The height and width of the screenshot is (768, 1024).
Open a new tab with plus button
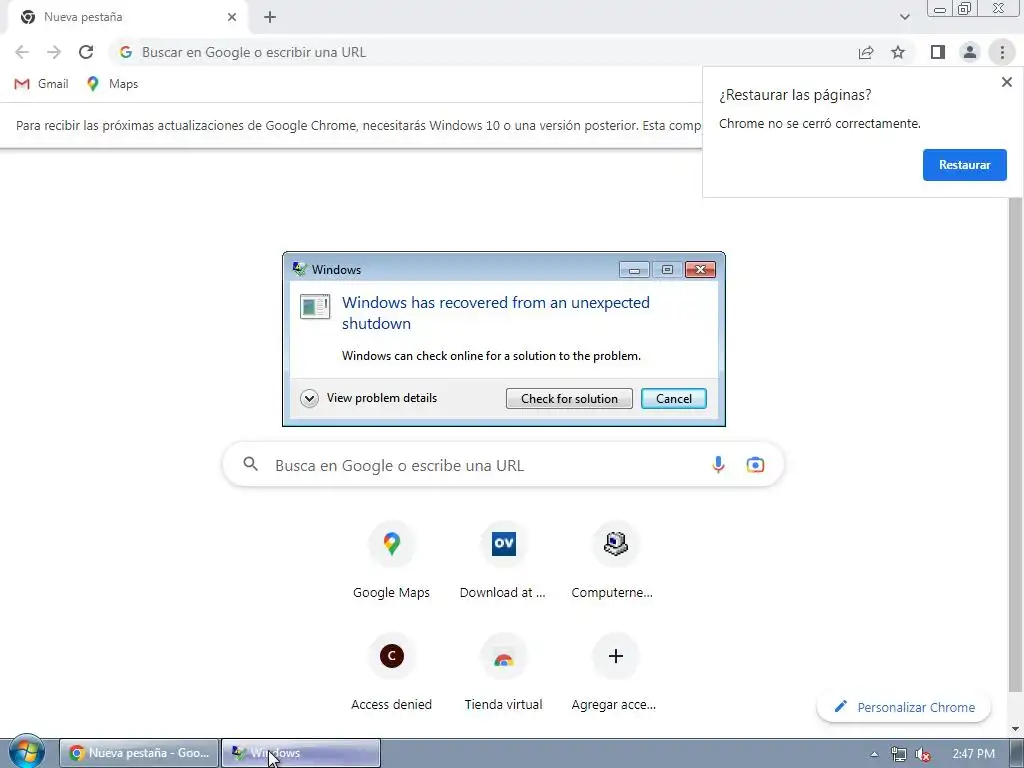[270, 18]
